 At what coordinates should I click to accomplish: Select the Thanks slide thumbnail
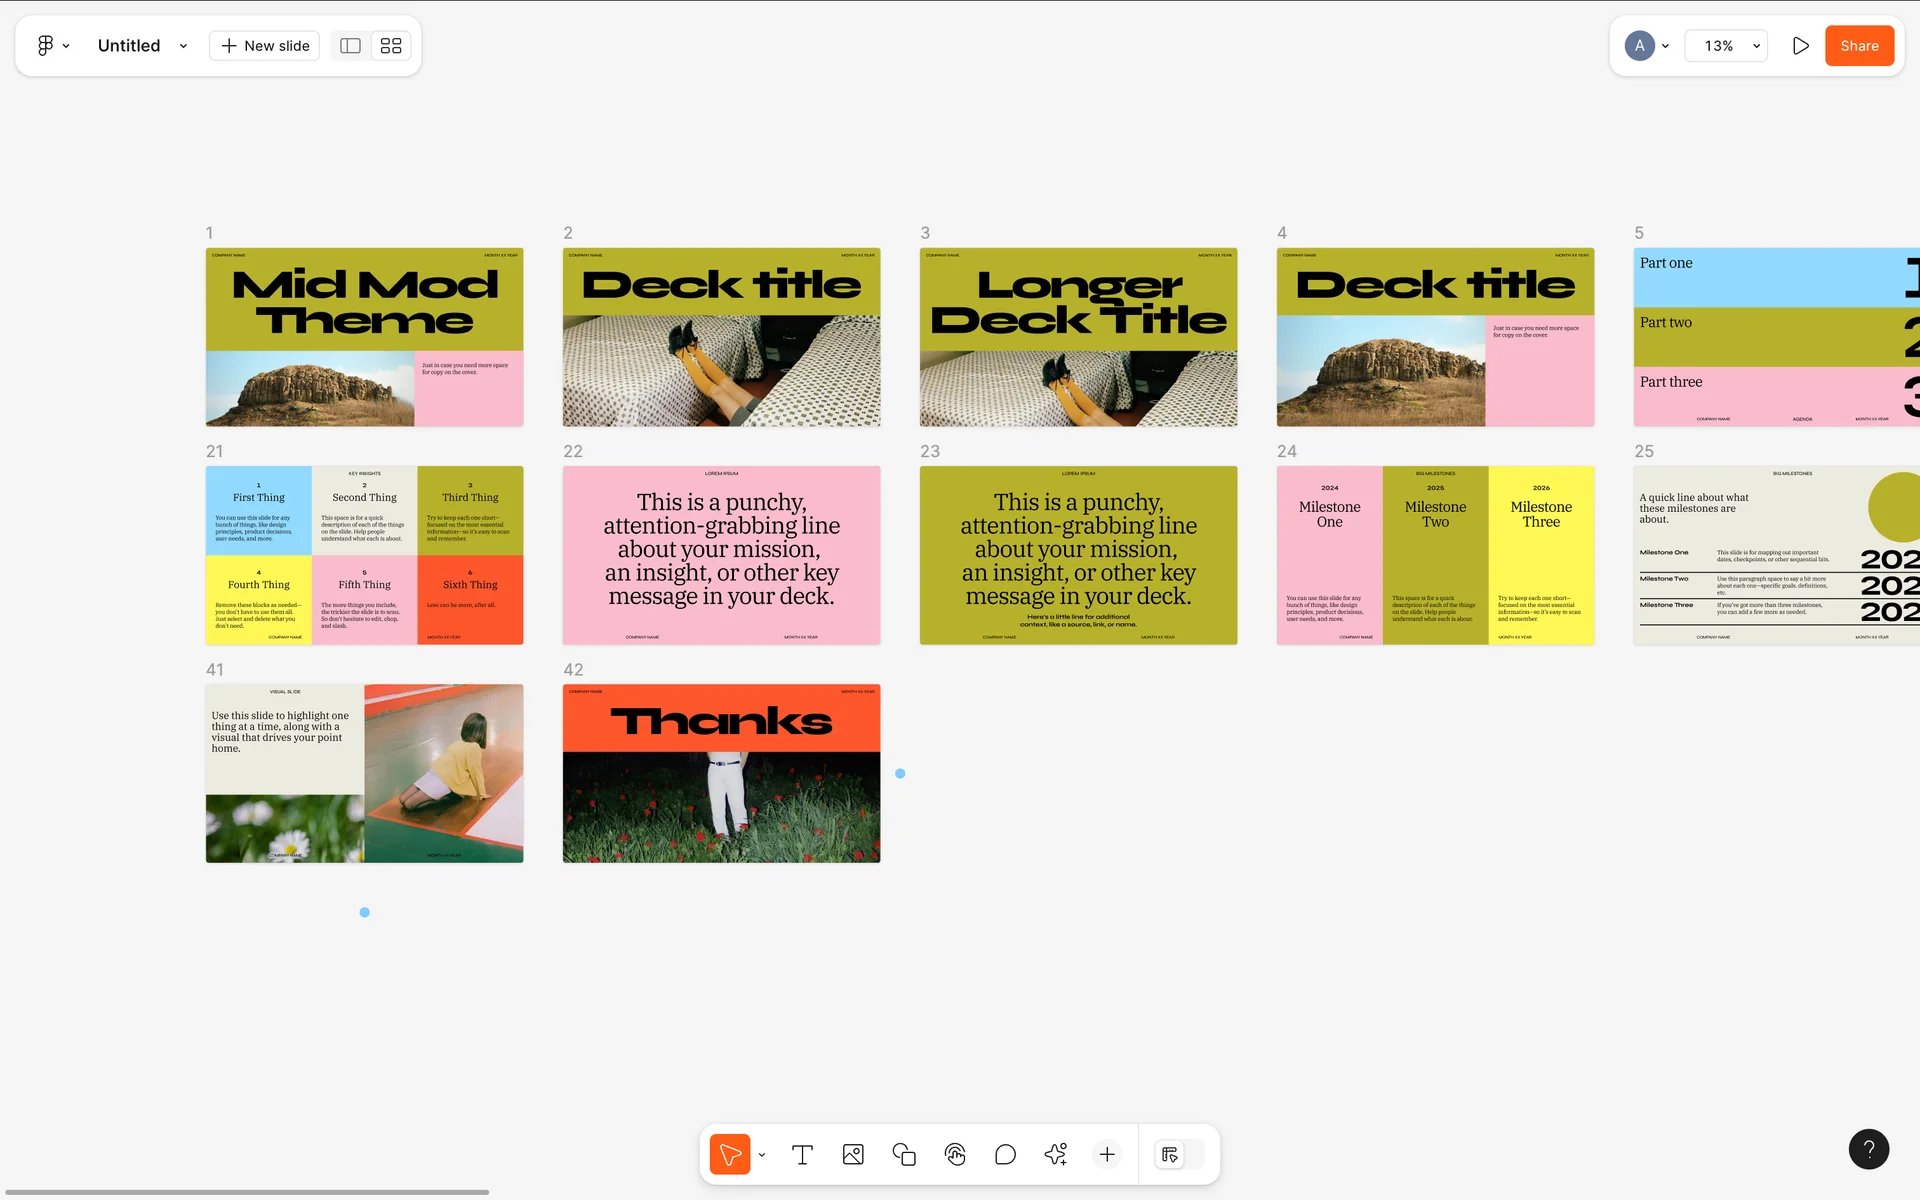[721, 773]
